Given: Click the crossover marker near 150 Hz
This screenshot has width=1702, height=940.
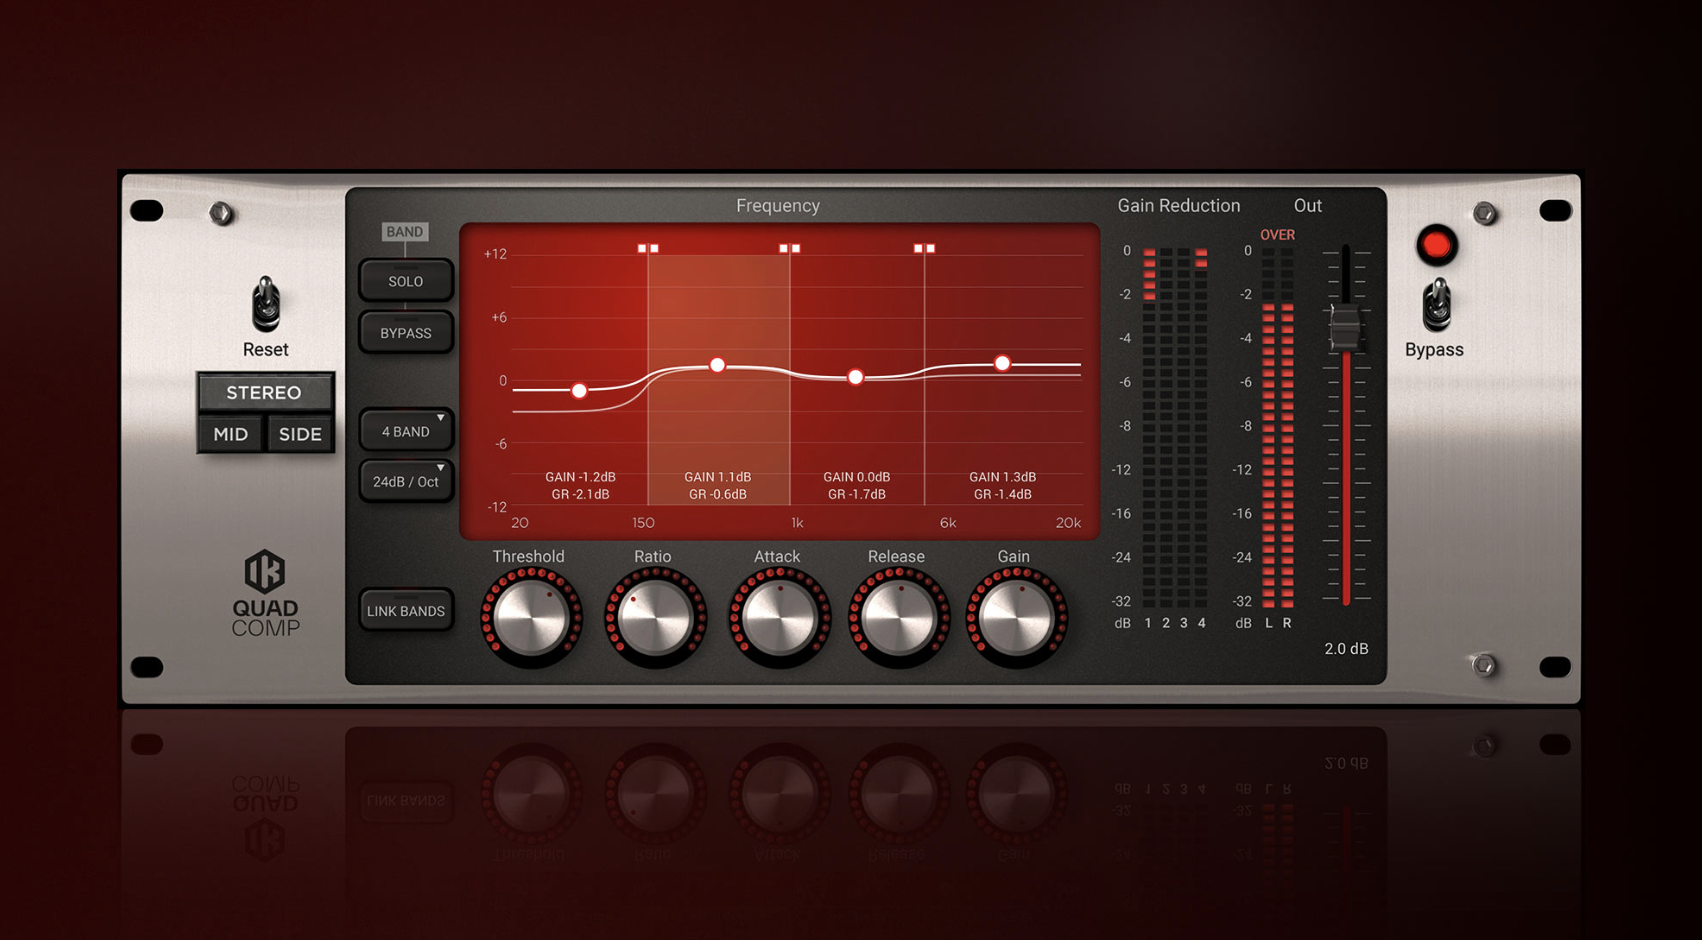Looking at the screenshot, I should pyautogui.click(x=648, y=248).
